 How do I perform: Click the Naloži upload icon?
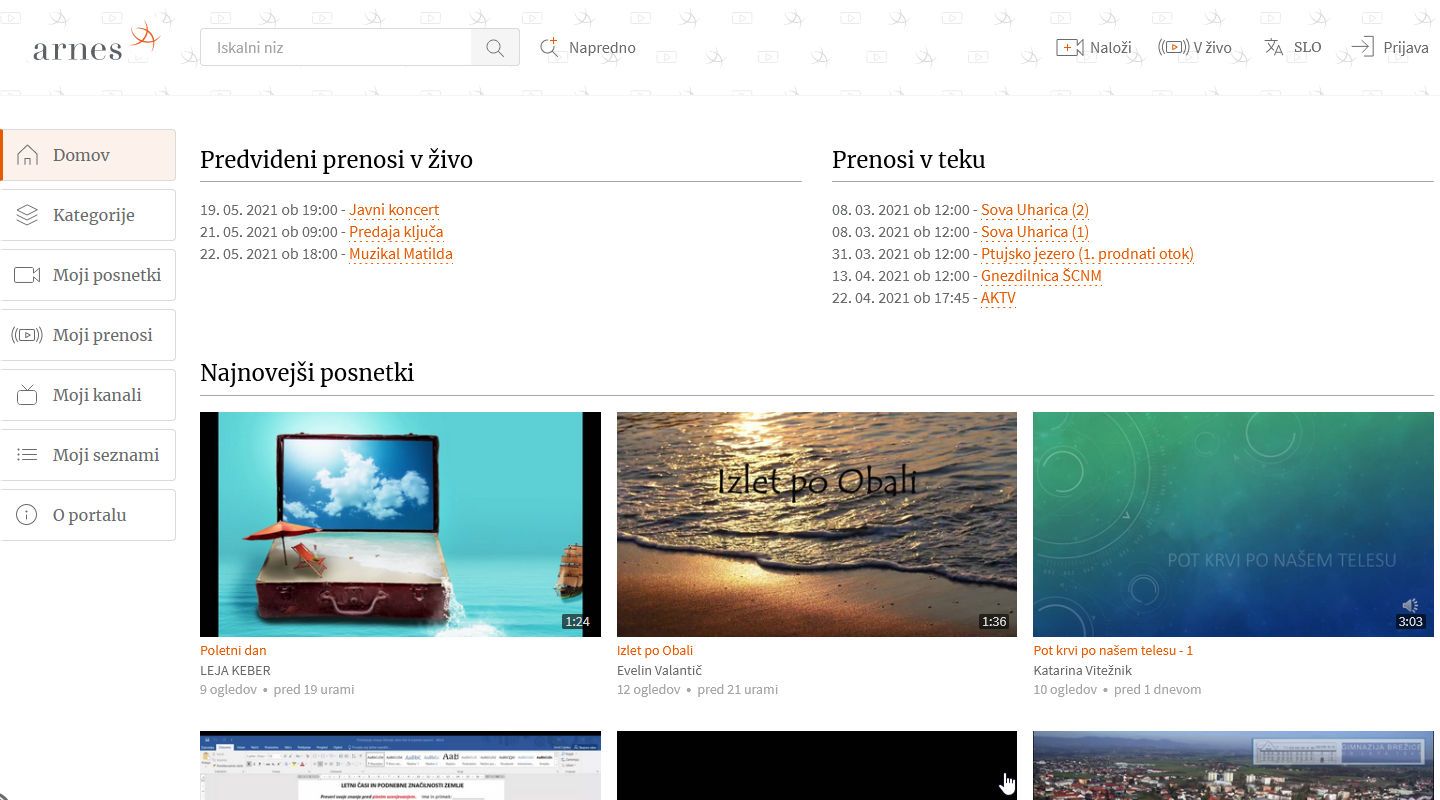click(x=1070, y=46)
